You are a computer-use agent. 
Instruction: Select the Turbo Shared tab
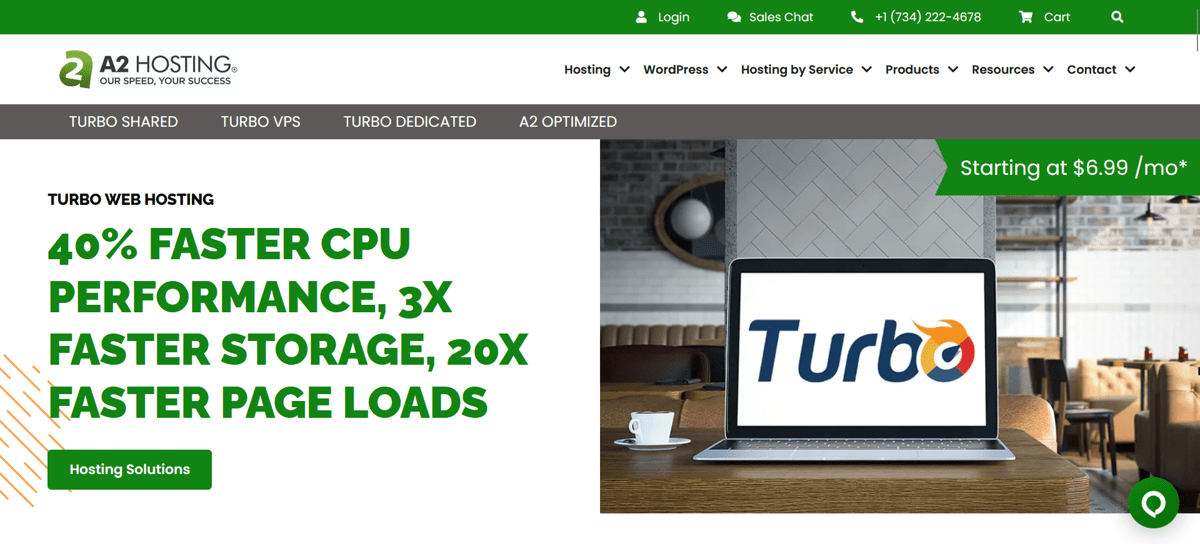123,122
